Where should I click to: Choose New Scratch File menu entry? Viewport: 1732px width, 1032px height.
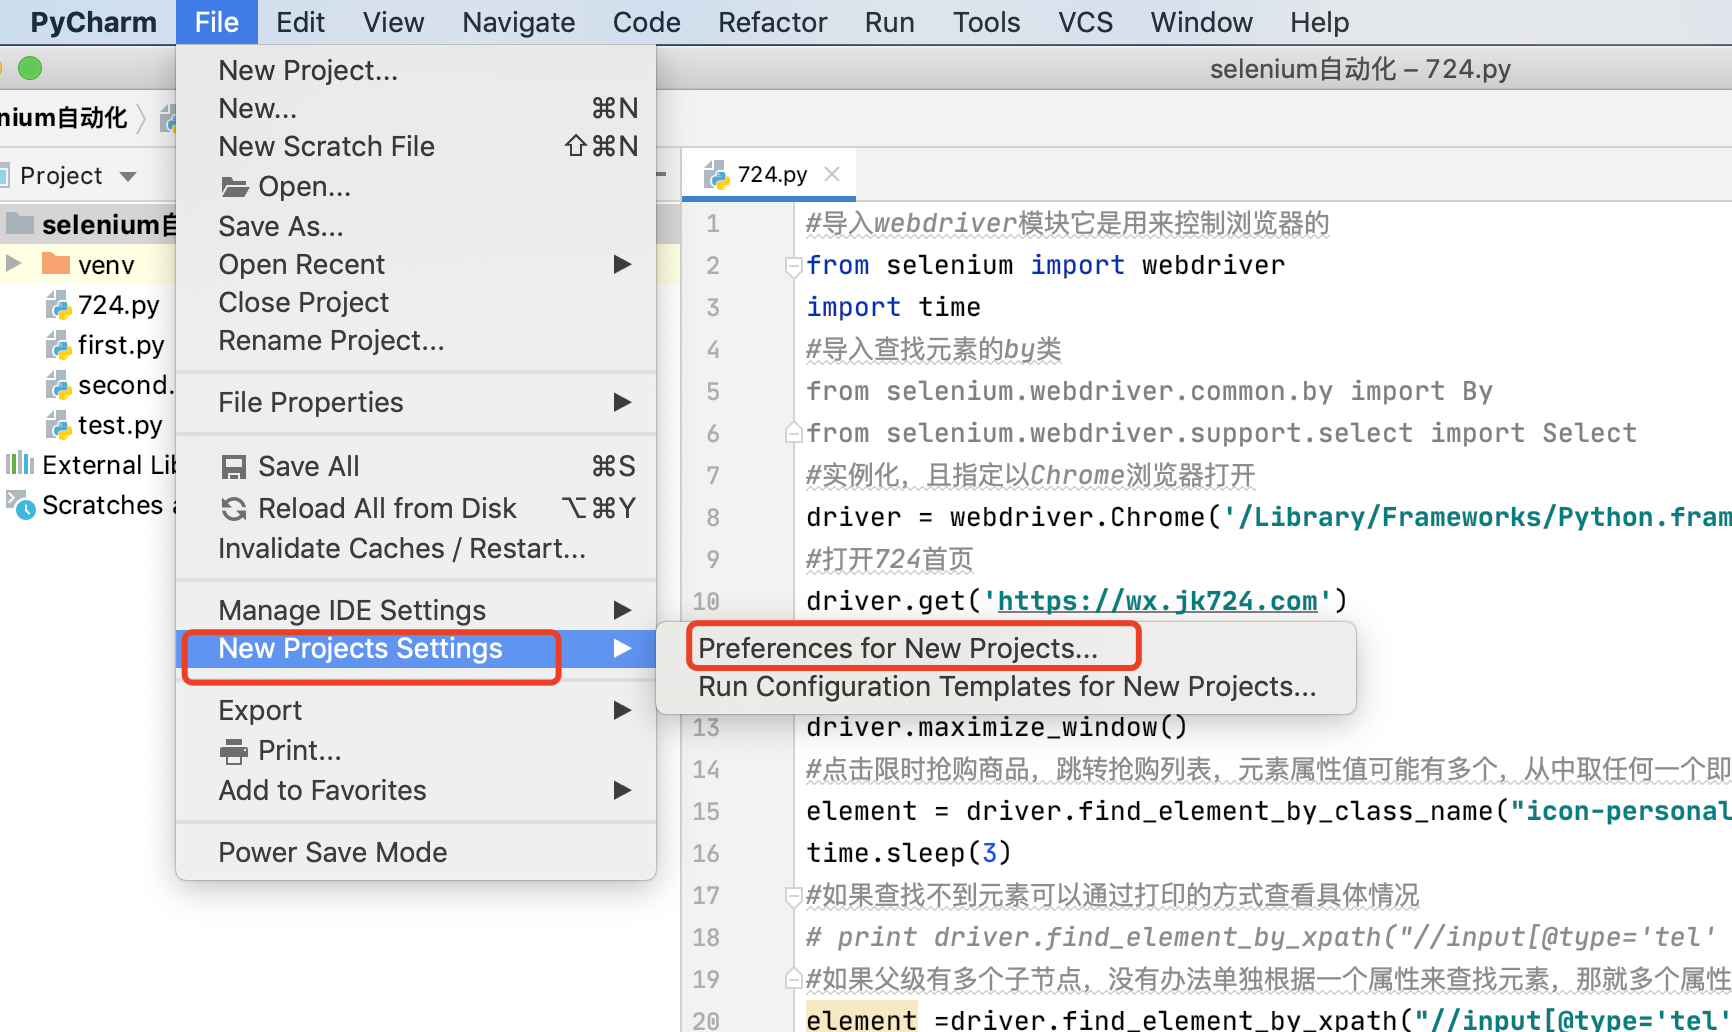415,147
